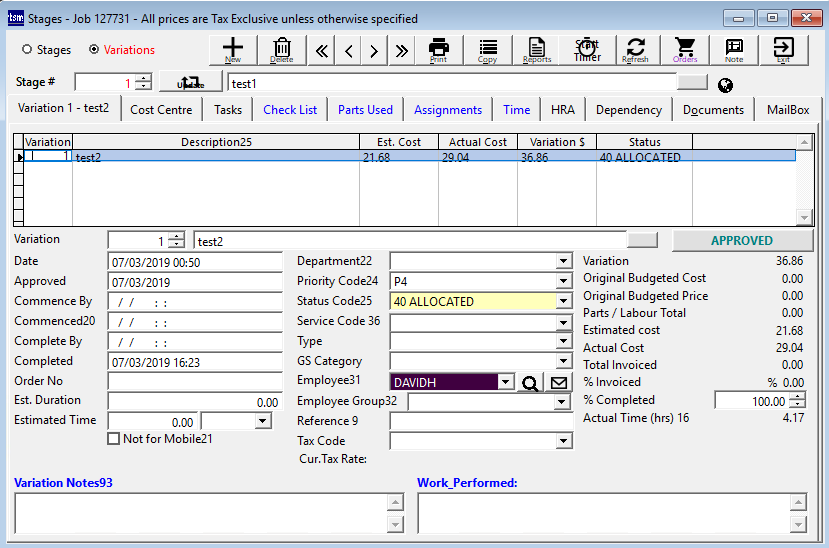
Task: Click the Delete trash can icon
Action: coord(282,50)
